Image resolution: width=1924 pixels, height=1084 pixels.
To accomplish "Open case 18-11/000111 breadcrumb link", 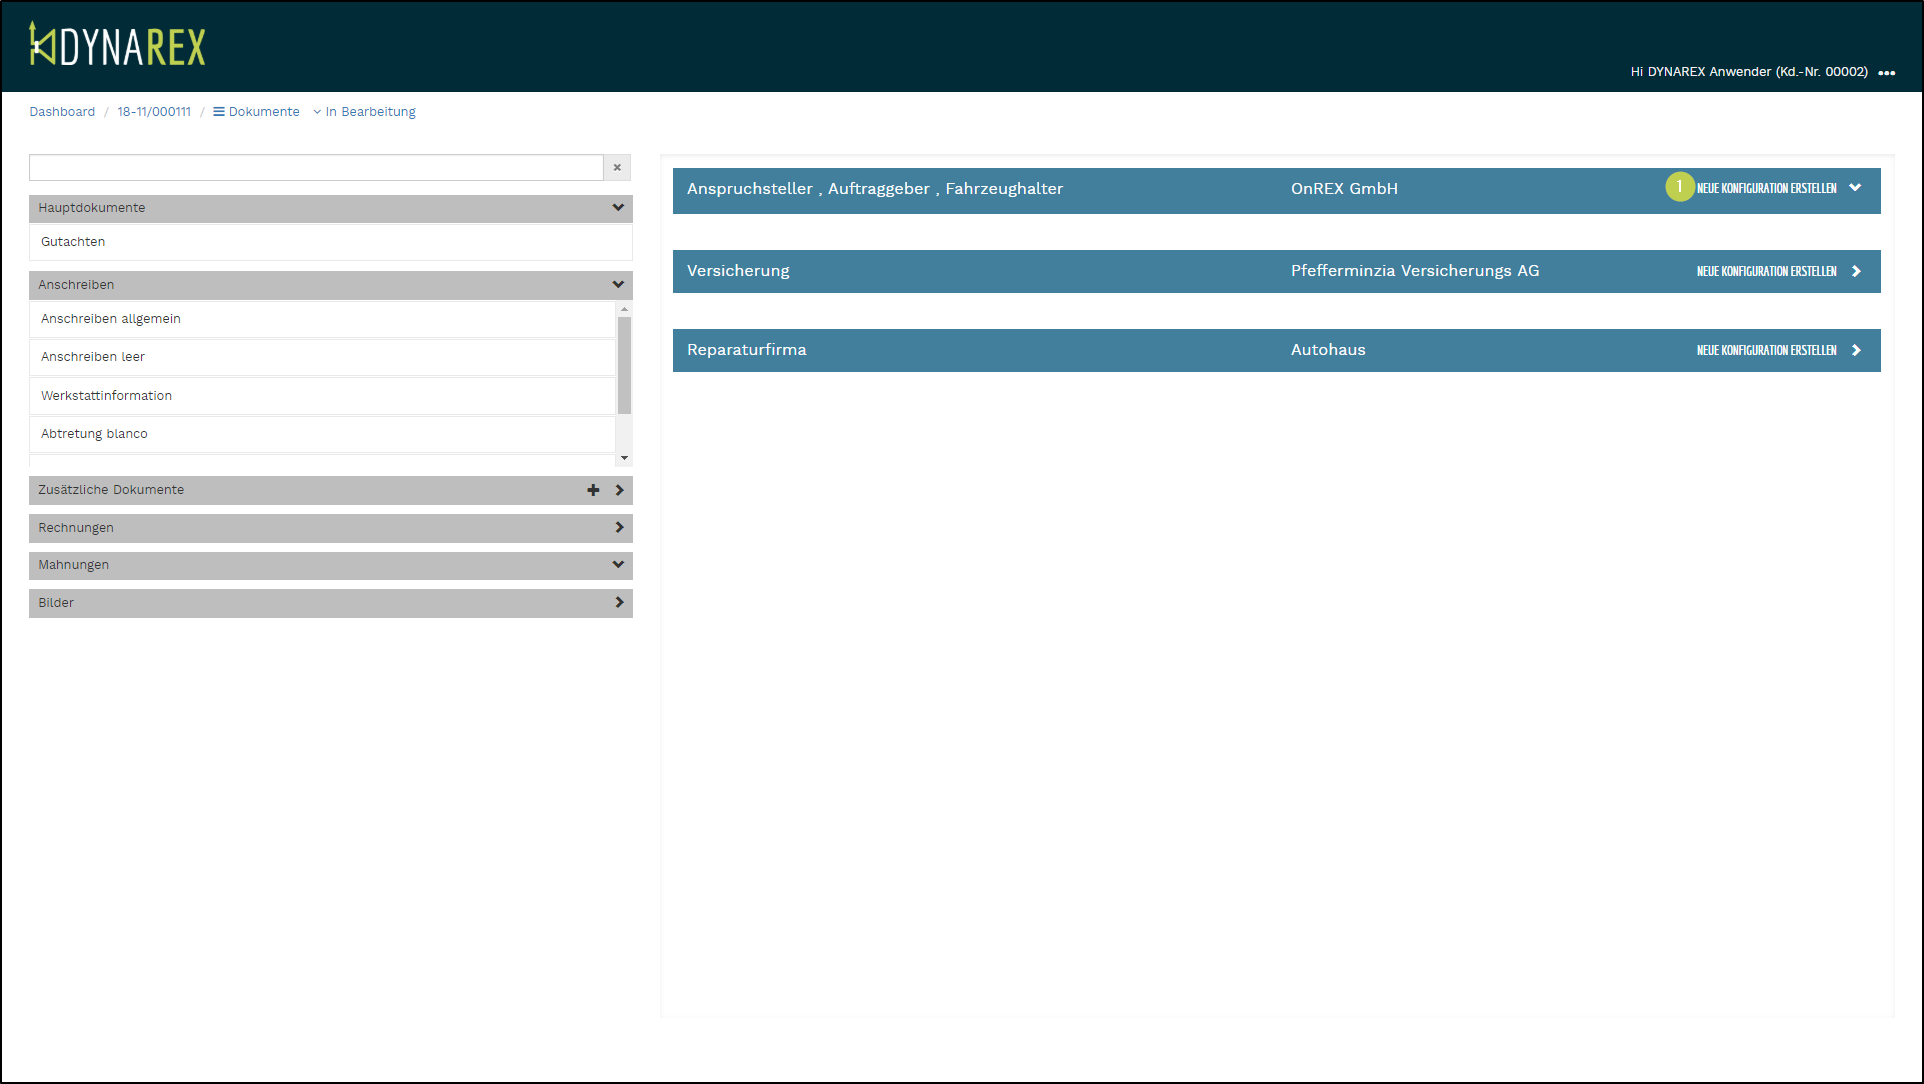I will 154,112.
